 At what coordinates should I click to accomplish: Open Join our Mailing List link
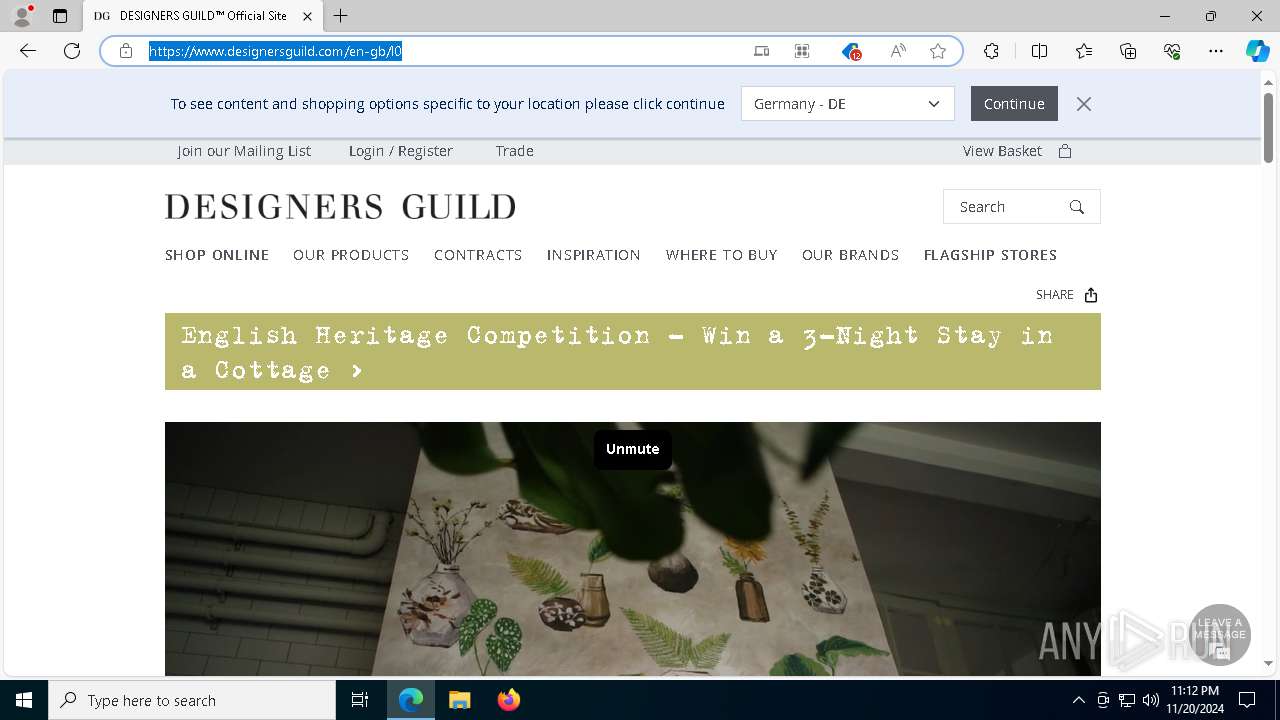244,151
